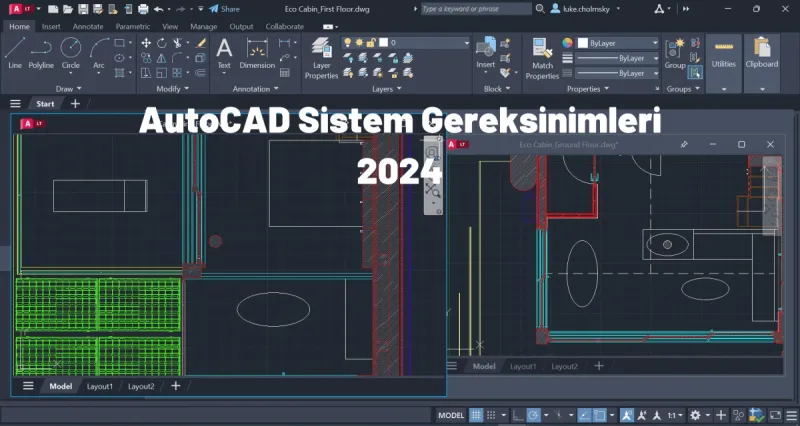This screenshot has height=426, width=800.
Task: Expand the Block panel
Action: pyautogui.click(x=497, y=89)
